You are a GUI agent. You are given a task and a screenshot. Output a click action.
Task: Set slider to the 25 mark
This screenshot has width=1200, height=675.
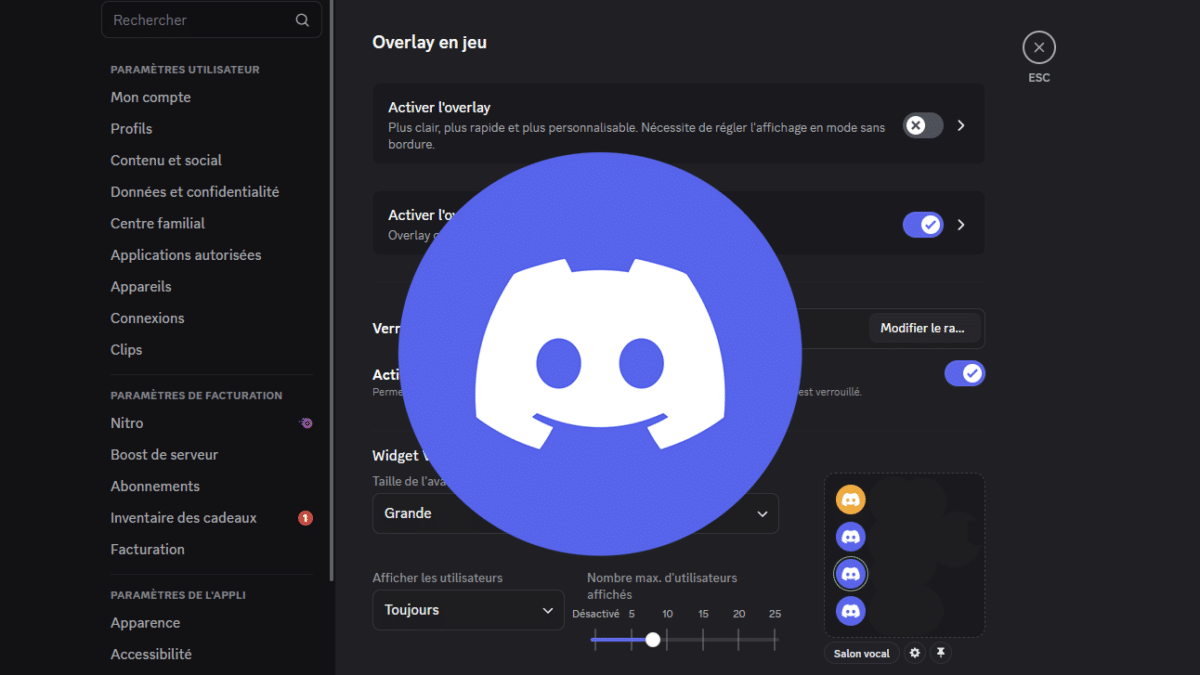pyautogui.click(x=775, y=639)
